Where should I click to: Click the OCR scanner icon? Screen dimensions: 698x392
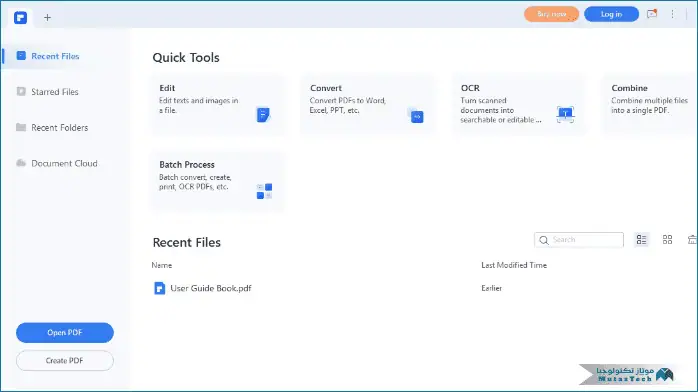[x=565, y=115]
